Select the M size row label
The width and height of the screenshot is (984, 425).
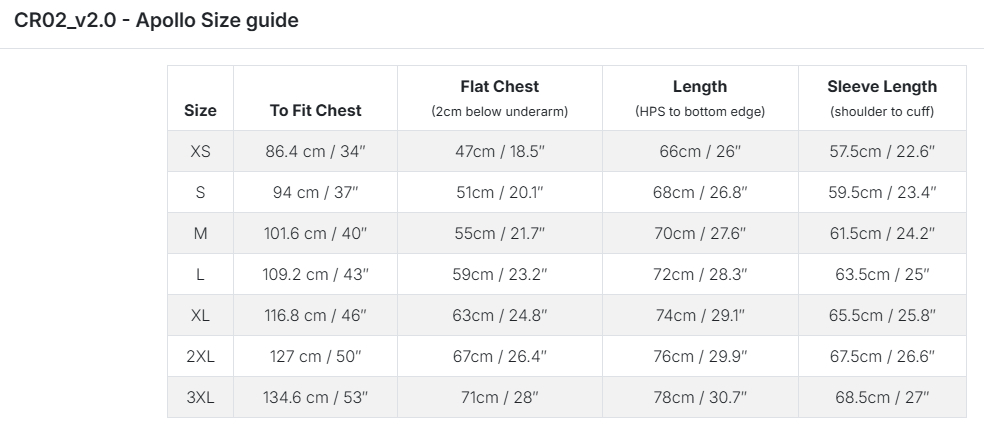(200, 233)
